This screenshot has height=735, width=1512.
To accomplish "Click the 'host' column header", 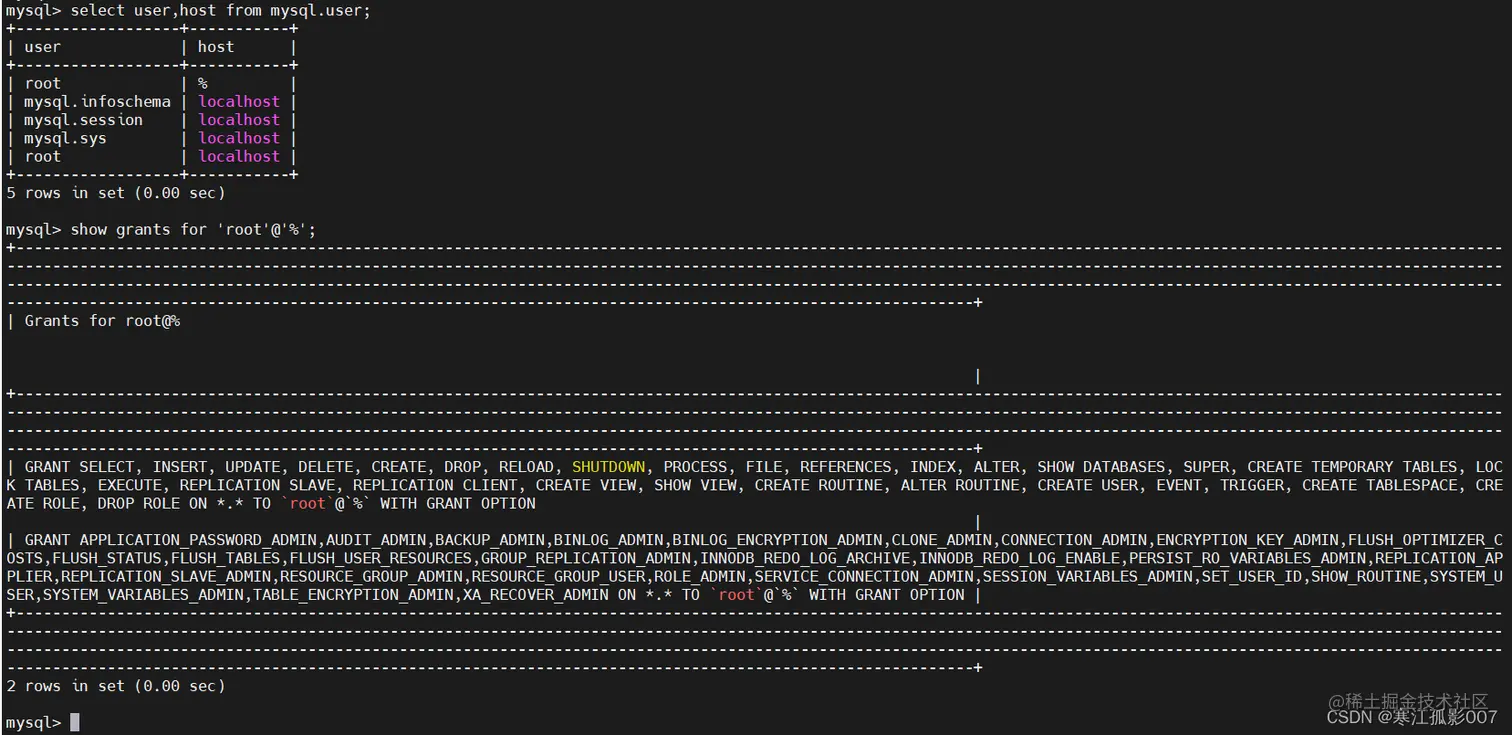I will (x=216, y=47).
